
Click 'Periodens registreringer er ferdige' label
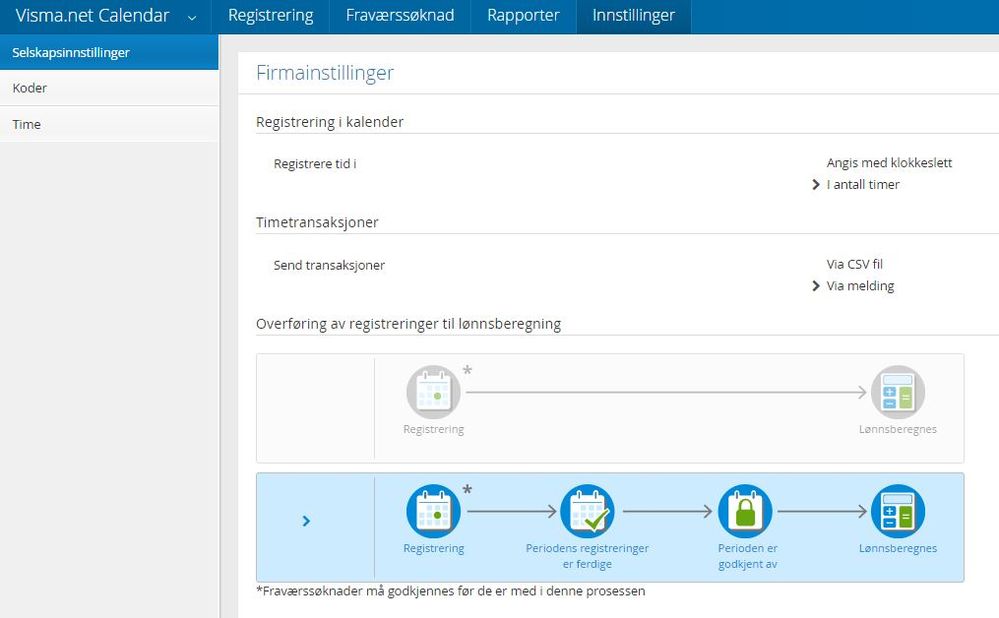(587, 556)
